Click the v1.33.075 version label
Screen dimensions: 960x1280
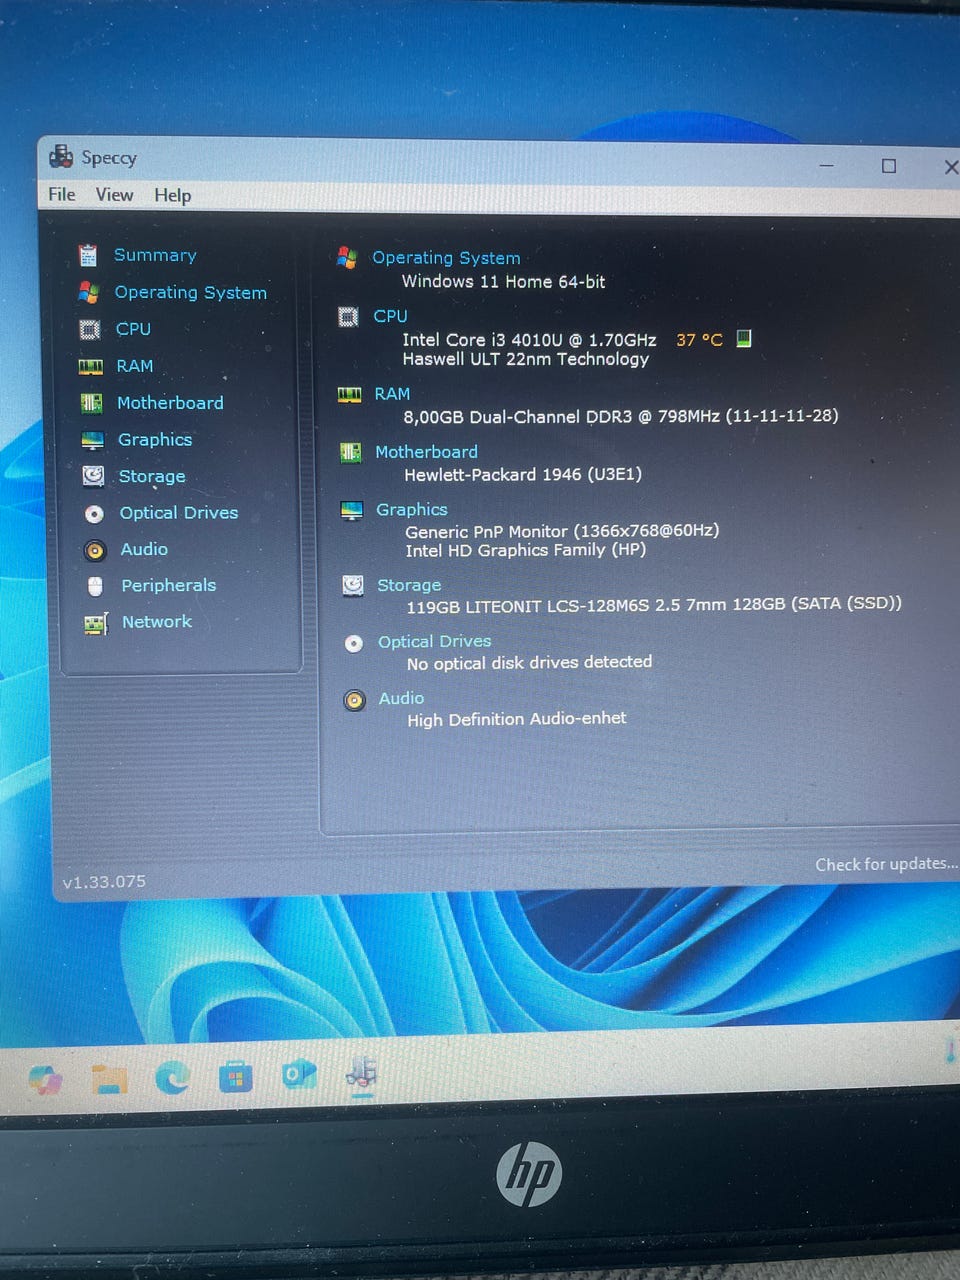tap(104, 882)
